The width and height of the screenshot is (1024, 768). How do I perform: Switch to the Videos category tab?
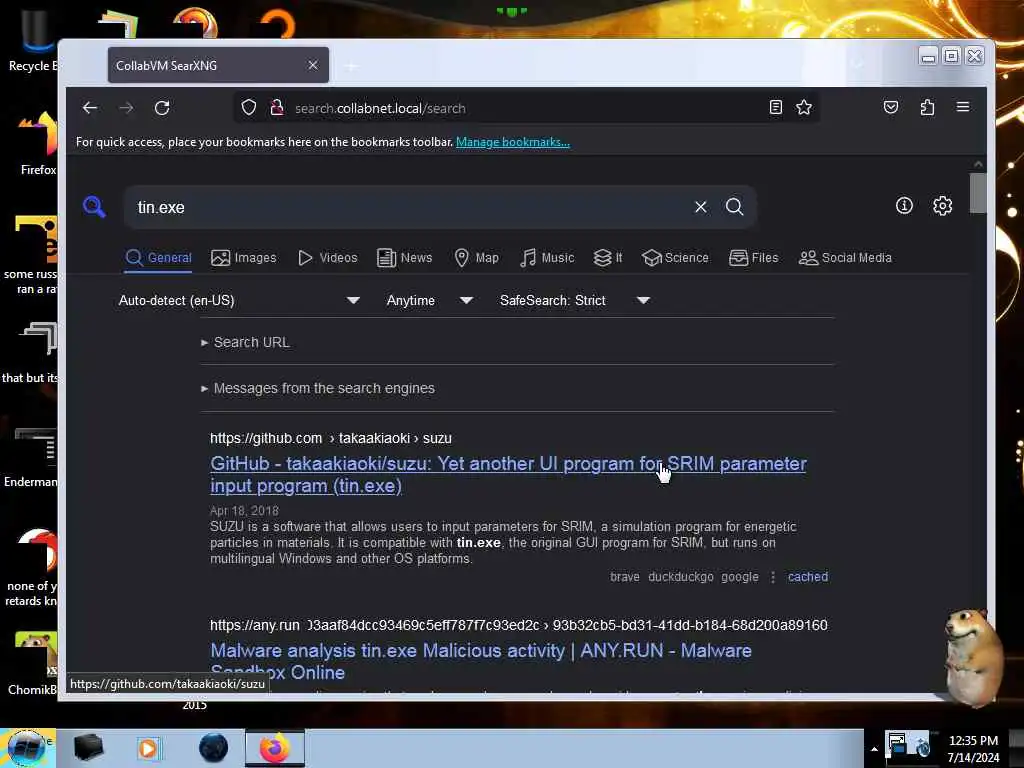point(328,258)
